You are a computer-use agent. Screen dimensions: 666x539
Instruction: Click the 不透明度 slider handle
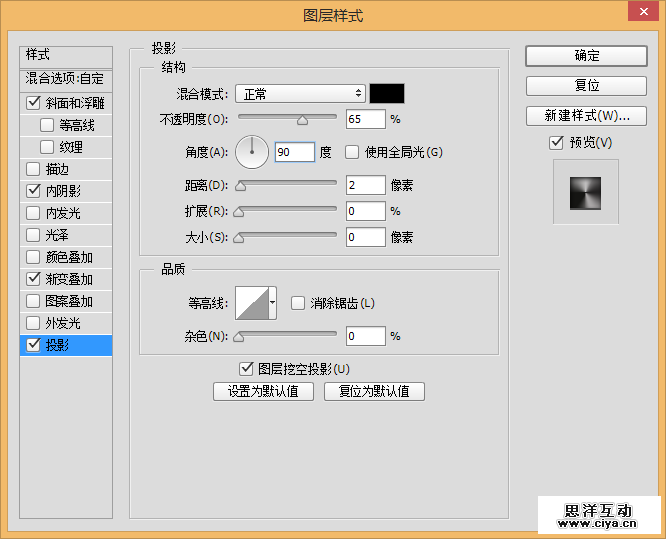(302, 119)
